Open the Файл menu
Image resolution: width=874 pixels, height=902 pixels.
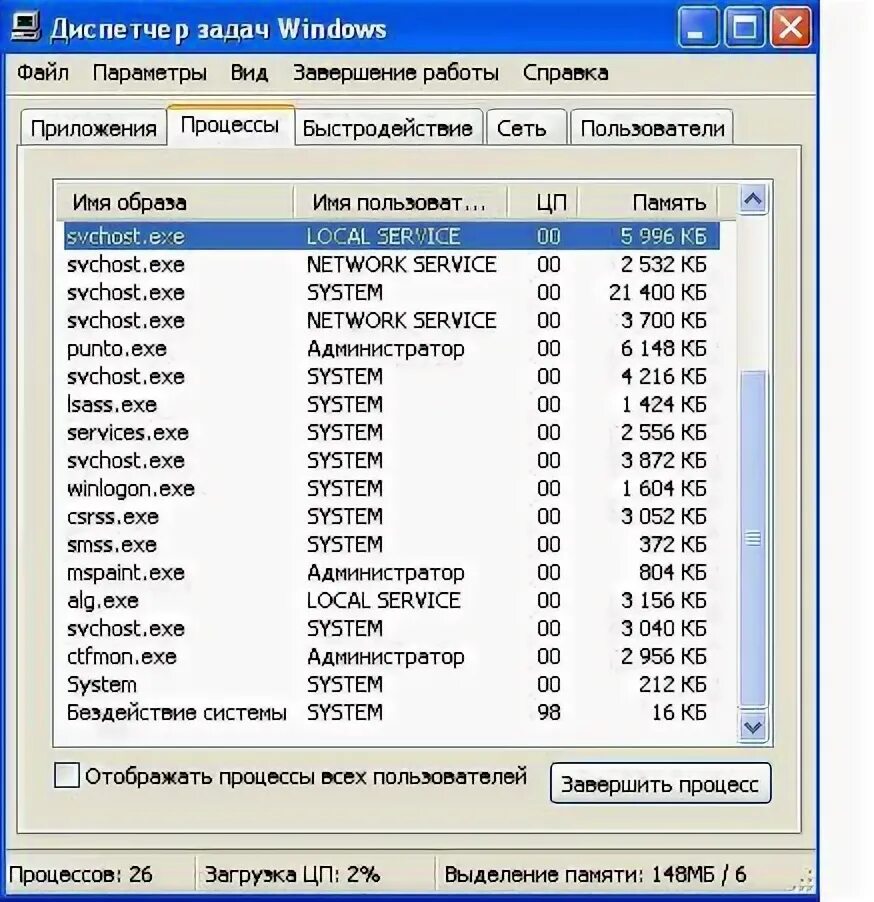coord(43,72)
